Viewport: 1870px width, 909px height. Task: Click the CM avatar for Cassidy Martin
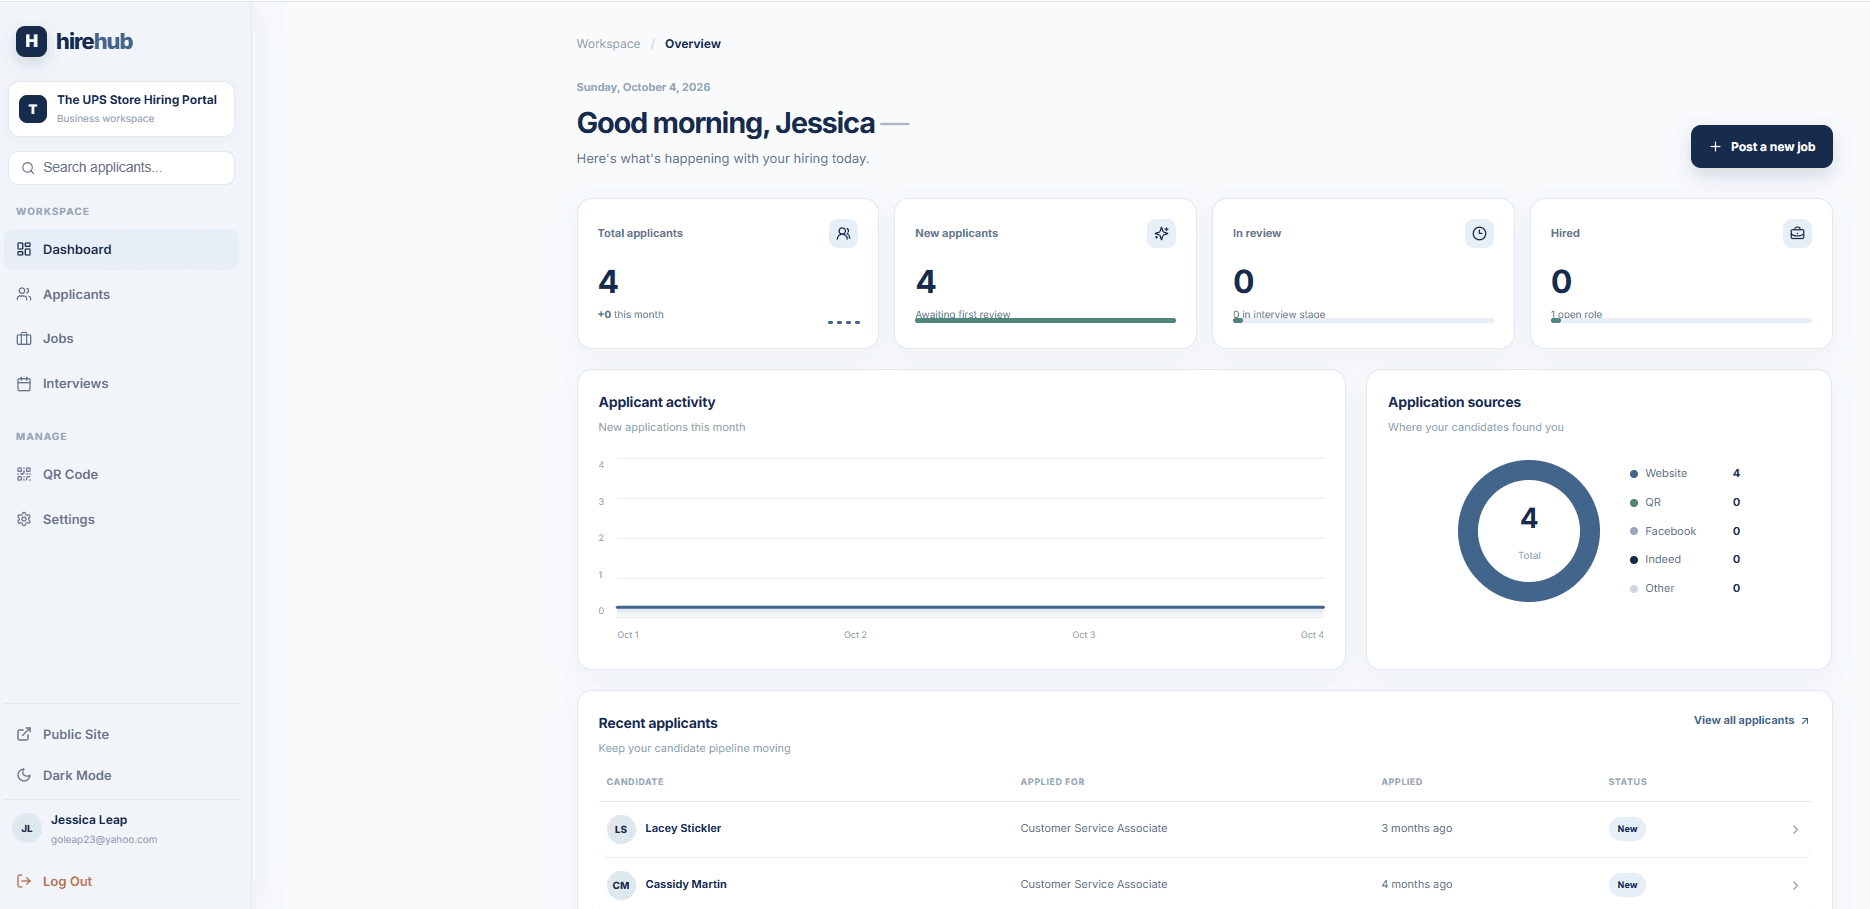tap(621, 885)
